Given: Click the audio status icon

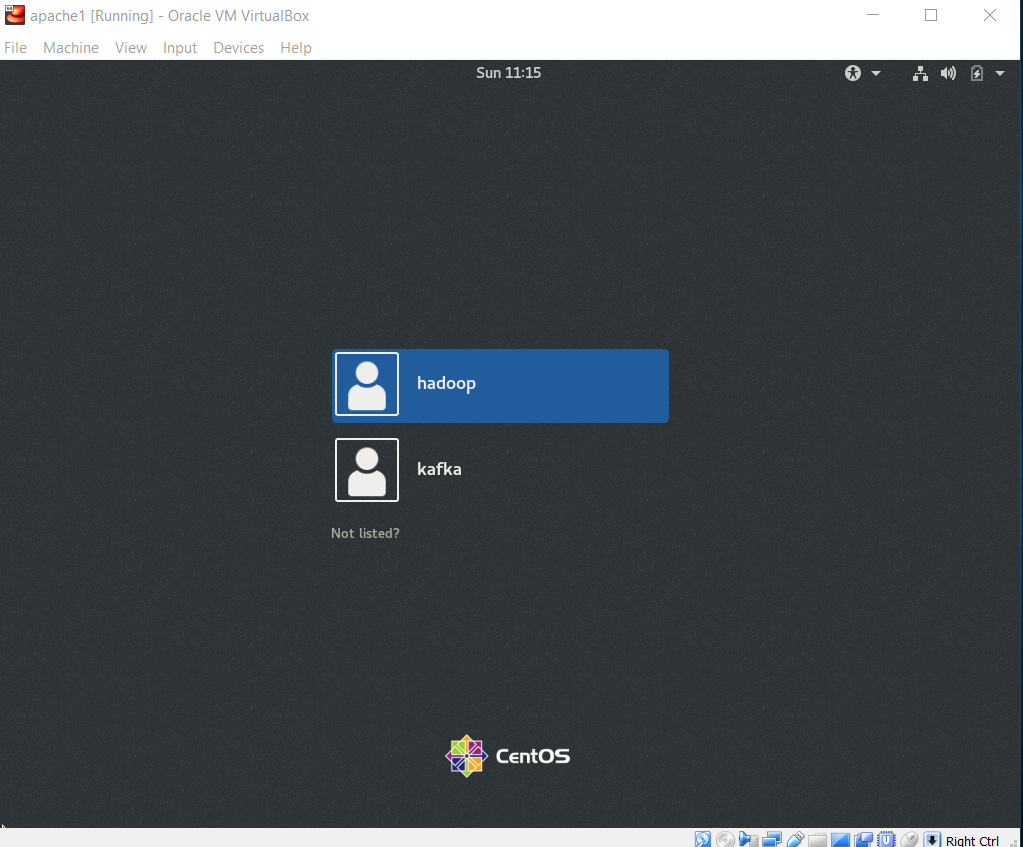Looking at the screenshot, I should 748,839.
